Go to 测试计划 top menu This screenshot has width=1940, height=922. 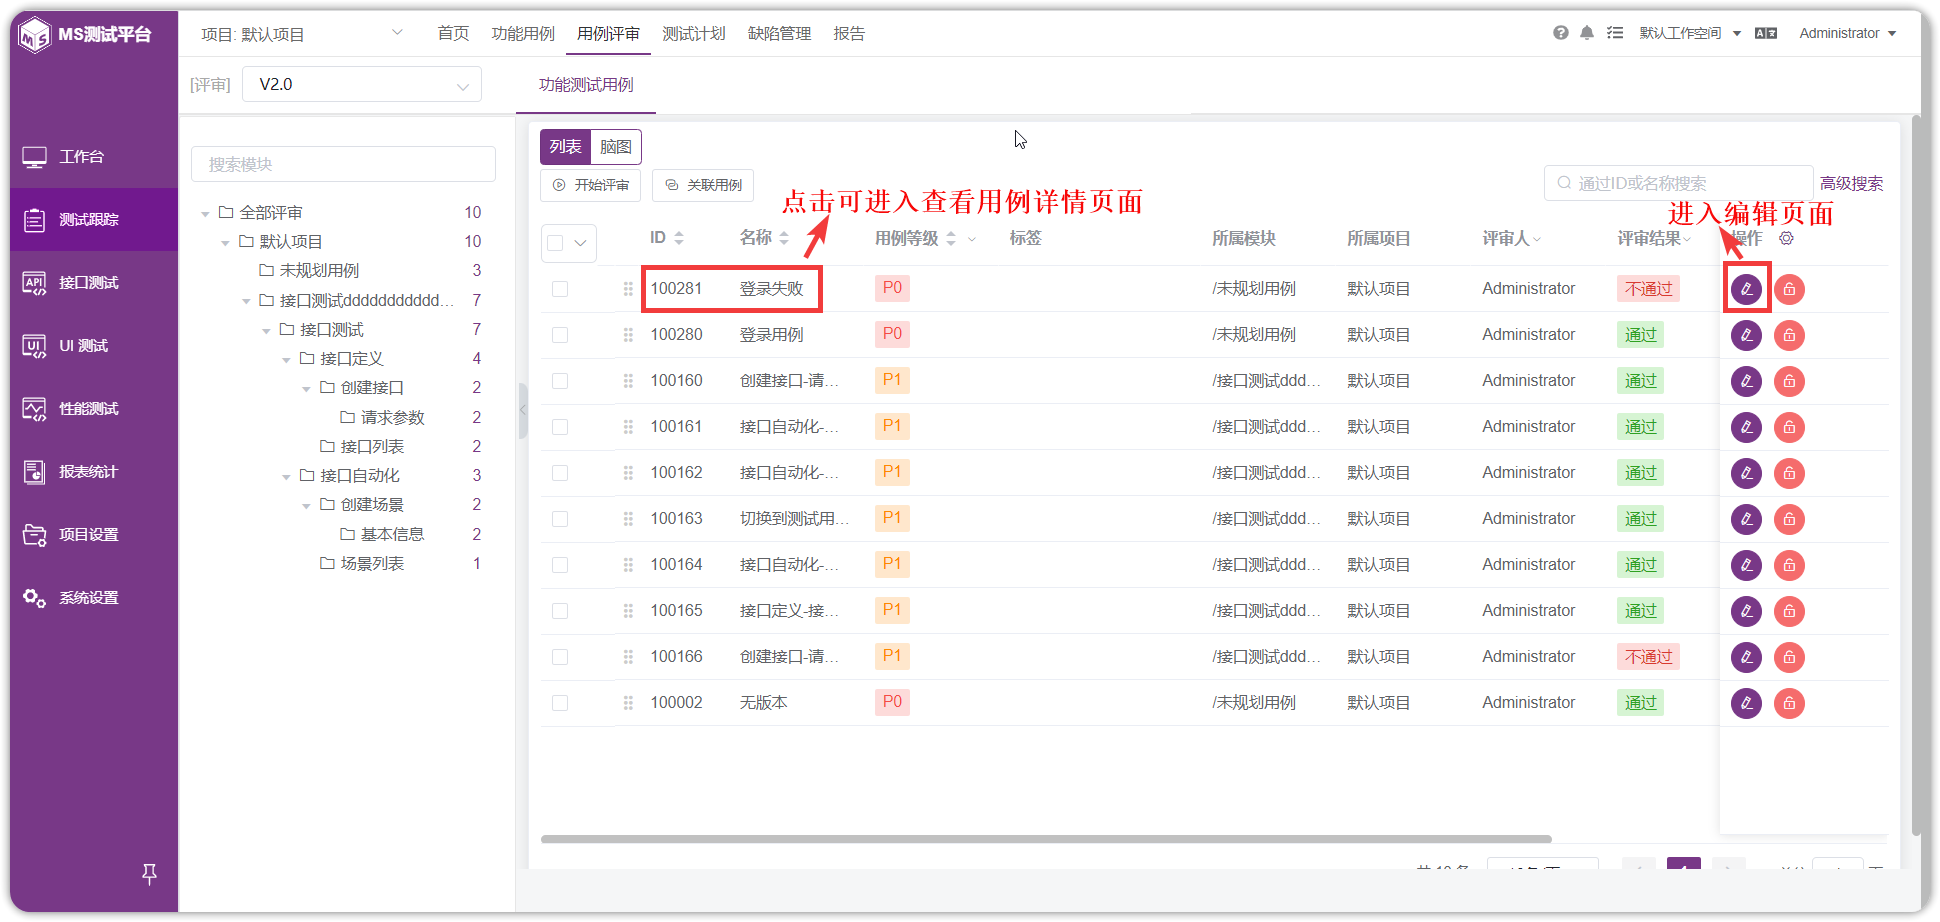pyautogui.click(x=694, y=34)
